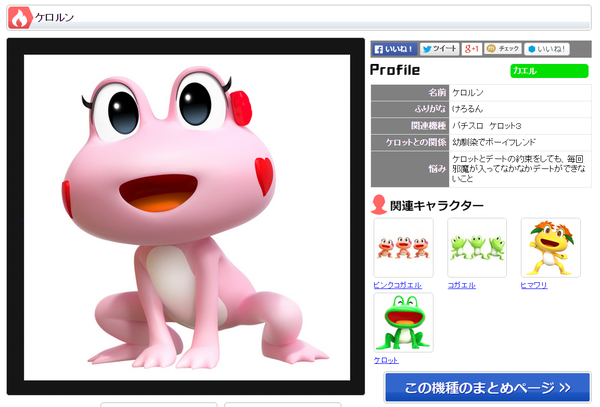Follow the ケロット text link
The height and width of the screenshot is (407, 600).
386,360
